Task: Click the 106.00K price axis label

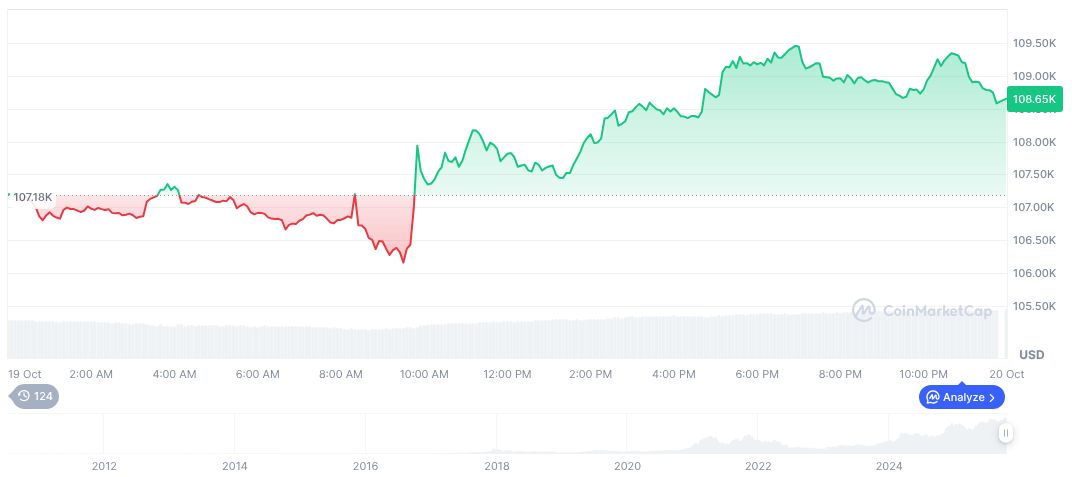Action: pos(1035,273)
